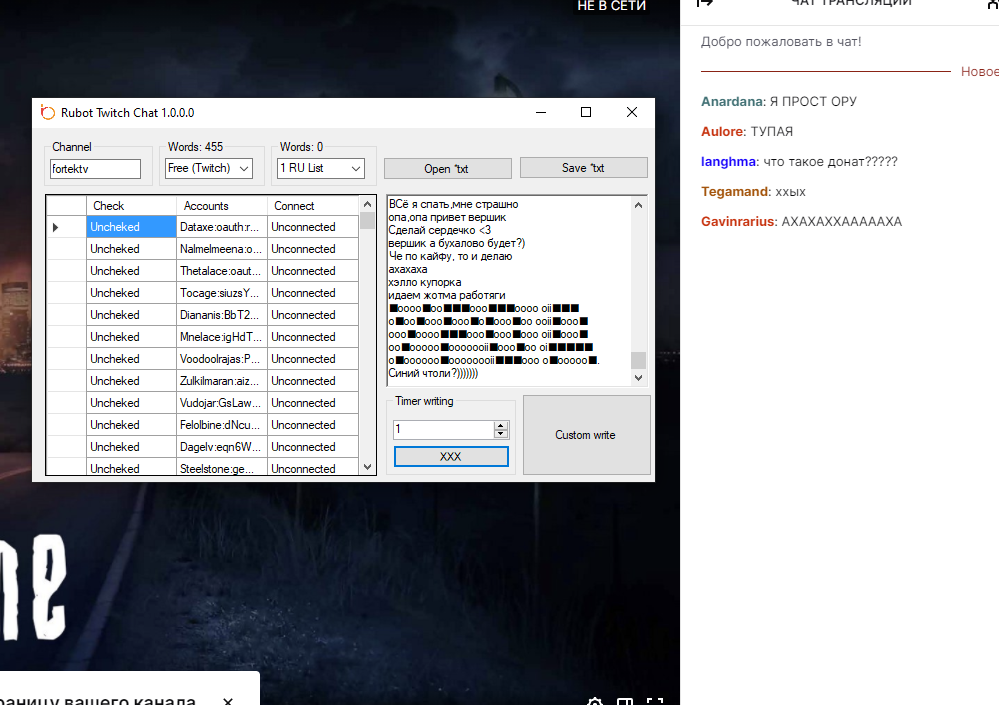
Task: Click the row selector arrow for Dataxe
Action: point(56,228)
